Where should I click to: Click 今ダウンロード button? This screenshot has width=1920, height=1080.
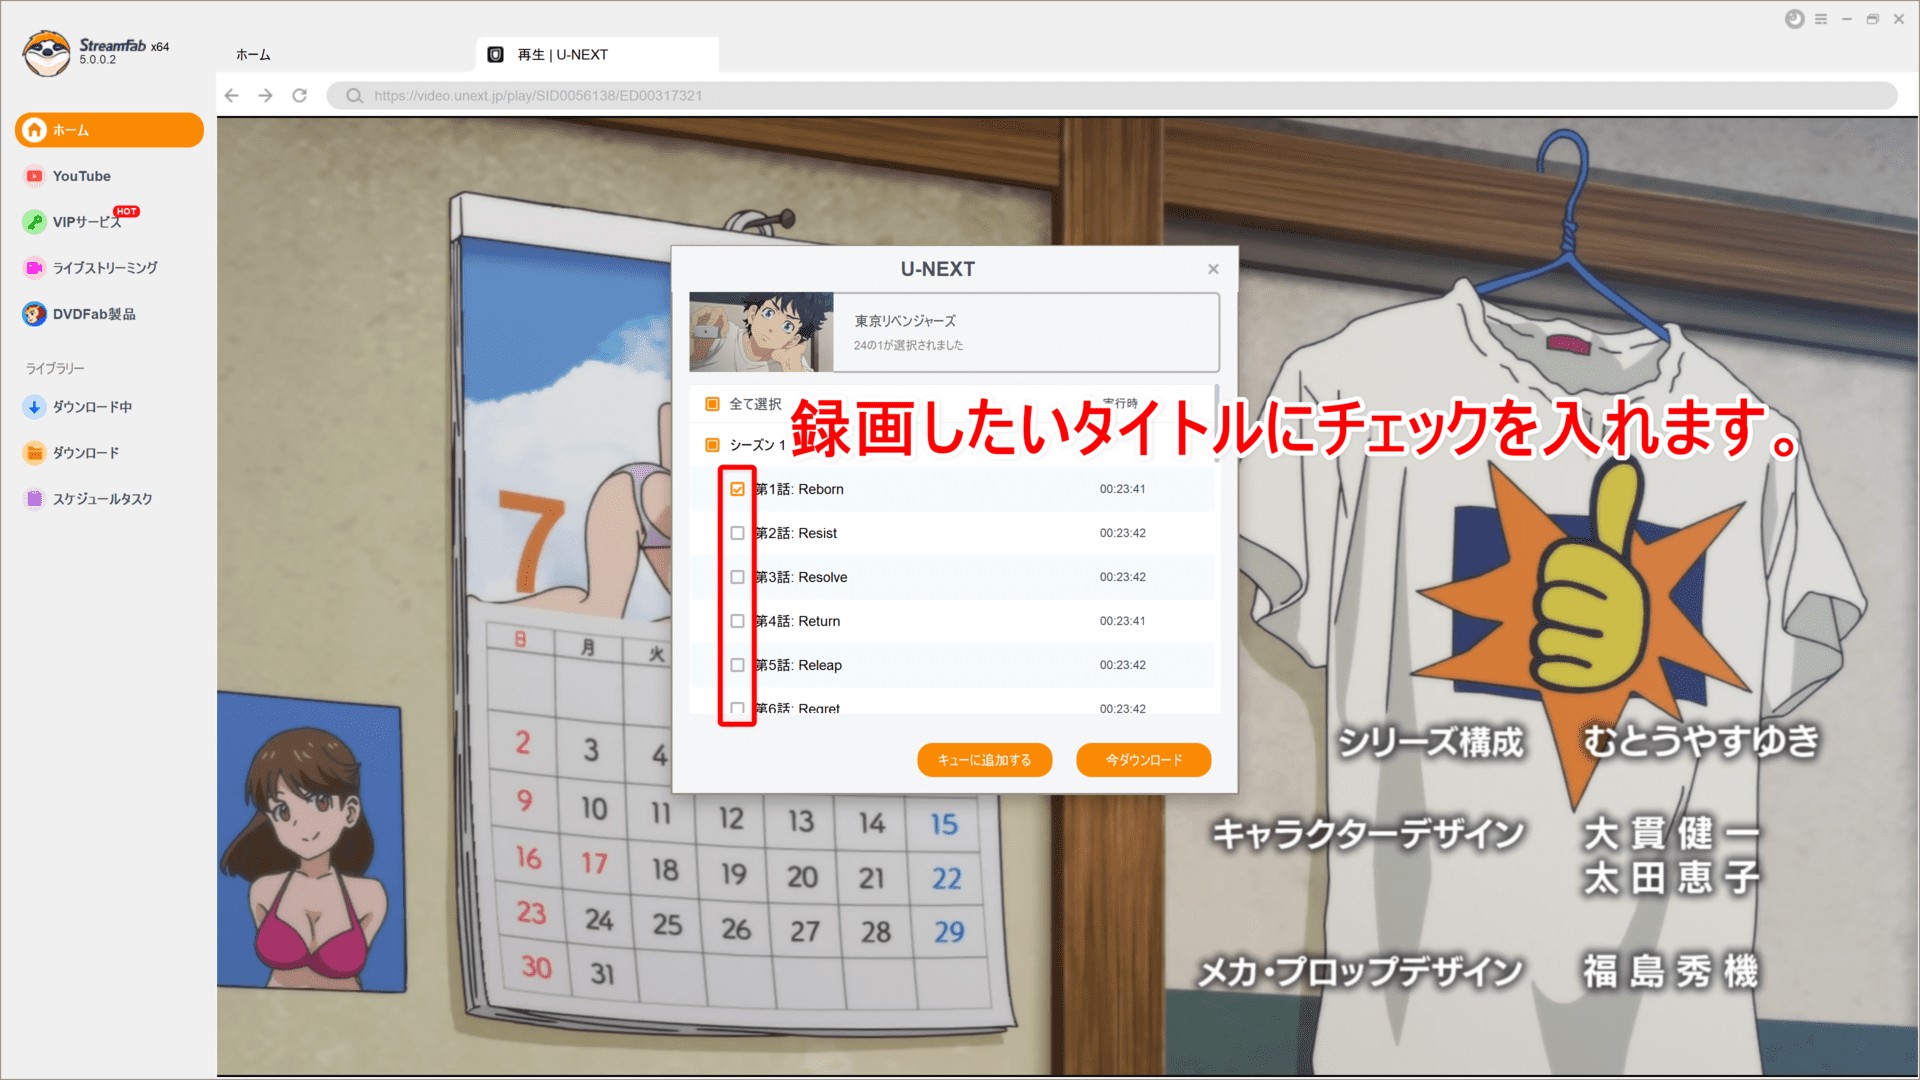pos(1143,760)
